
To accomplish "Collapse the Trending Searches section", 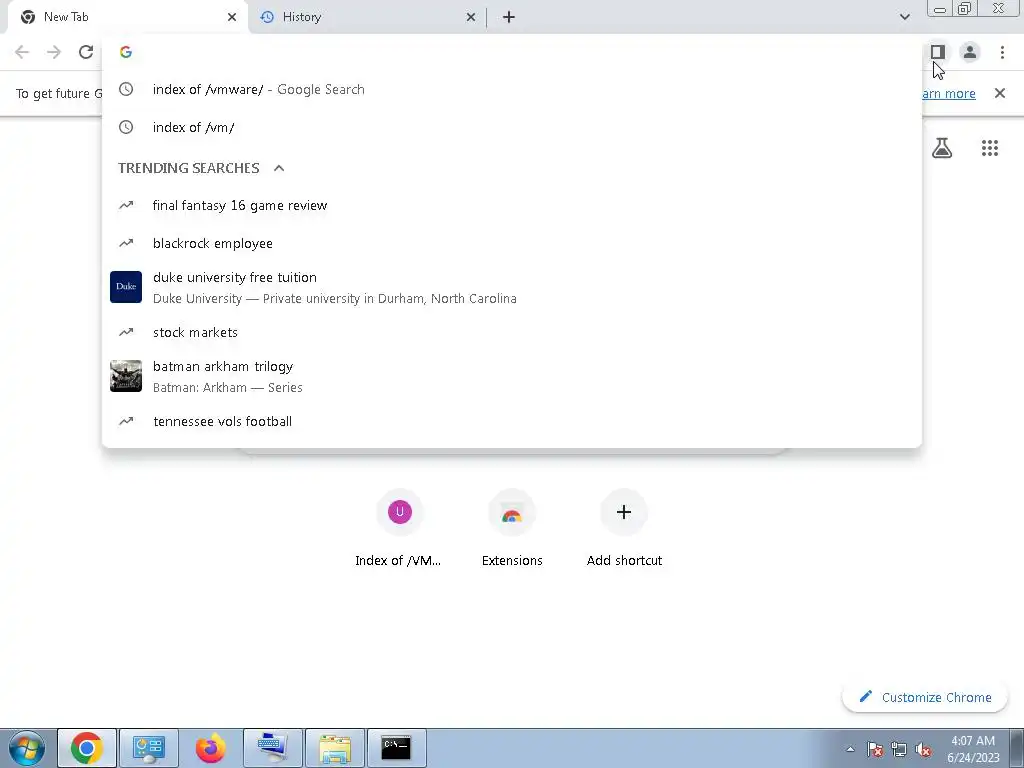I will tap(279, 168).
